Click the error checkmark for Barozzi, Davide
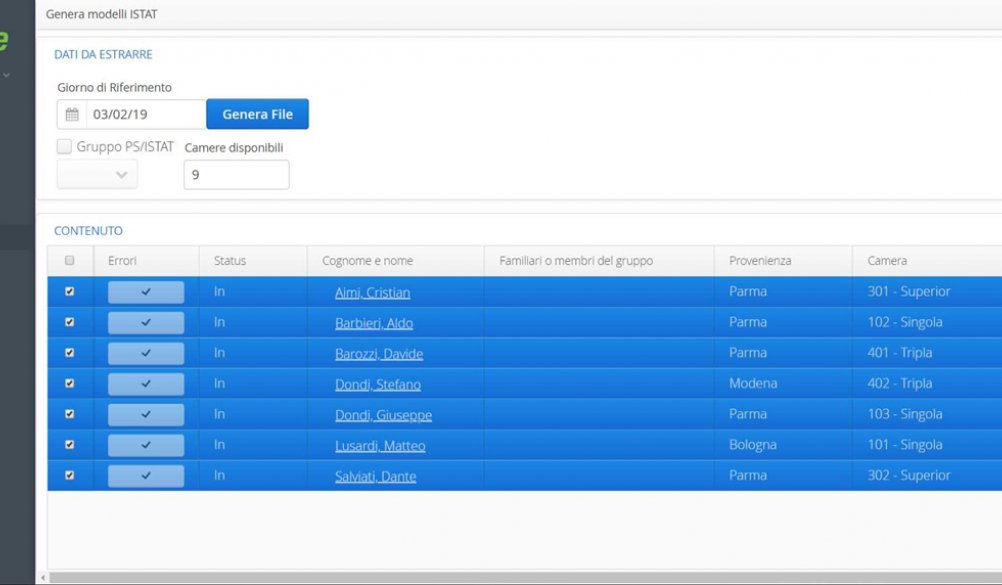Viewport: 1002px width, 585px height. pyautogui.click(x=146, y=353)
